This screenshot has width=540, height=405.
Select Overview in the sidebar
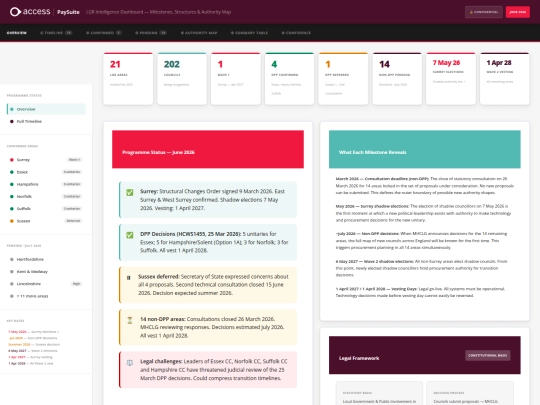point(46,109)
